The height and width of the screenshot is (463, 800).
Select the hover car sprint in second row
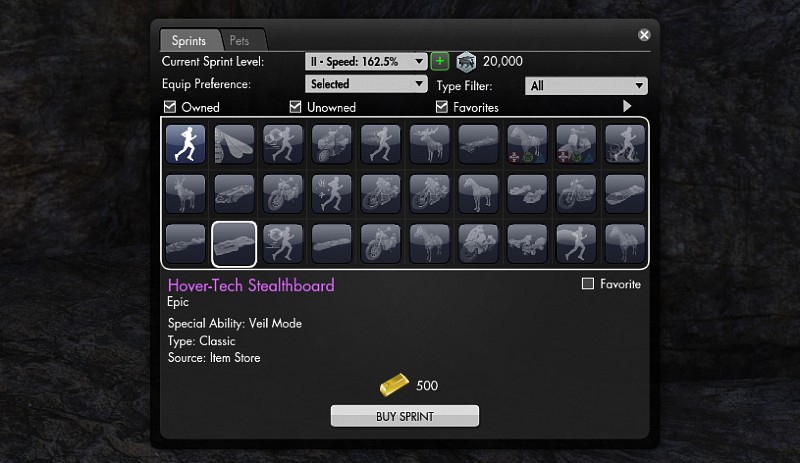[234, 194]
